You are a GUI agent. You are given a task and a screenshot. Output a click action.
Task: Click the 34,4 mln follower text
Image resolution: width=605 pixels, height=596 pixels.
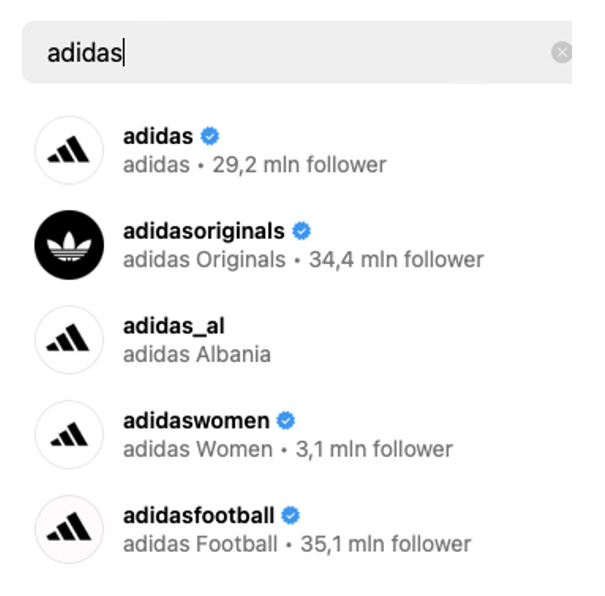tap(396, 259)
